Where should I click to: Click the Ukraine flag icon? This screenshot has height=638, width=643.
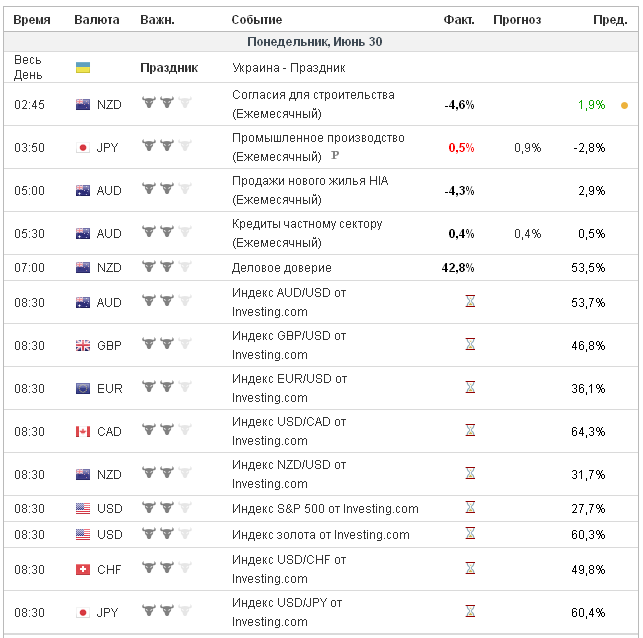[83, 67]
